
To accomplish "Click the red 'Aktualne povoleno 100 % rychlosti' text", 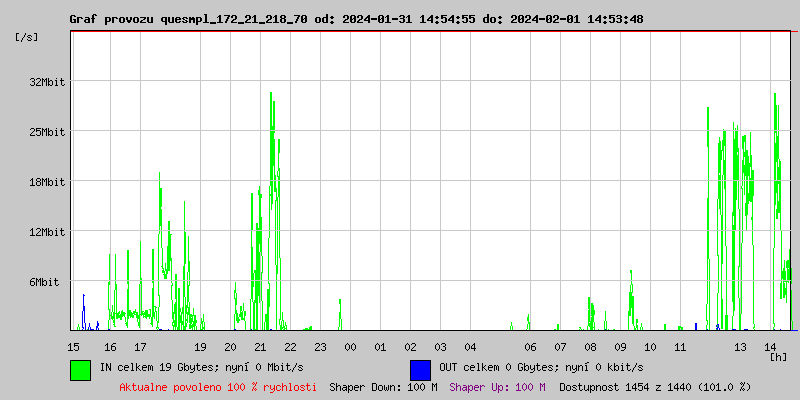I will tap(218, 387).
